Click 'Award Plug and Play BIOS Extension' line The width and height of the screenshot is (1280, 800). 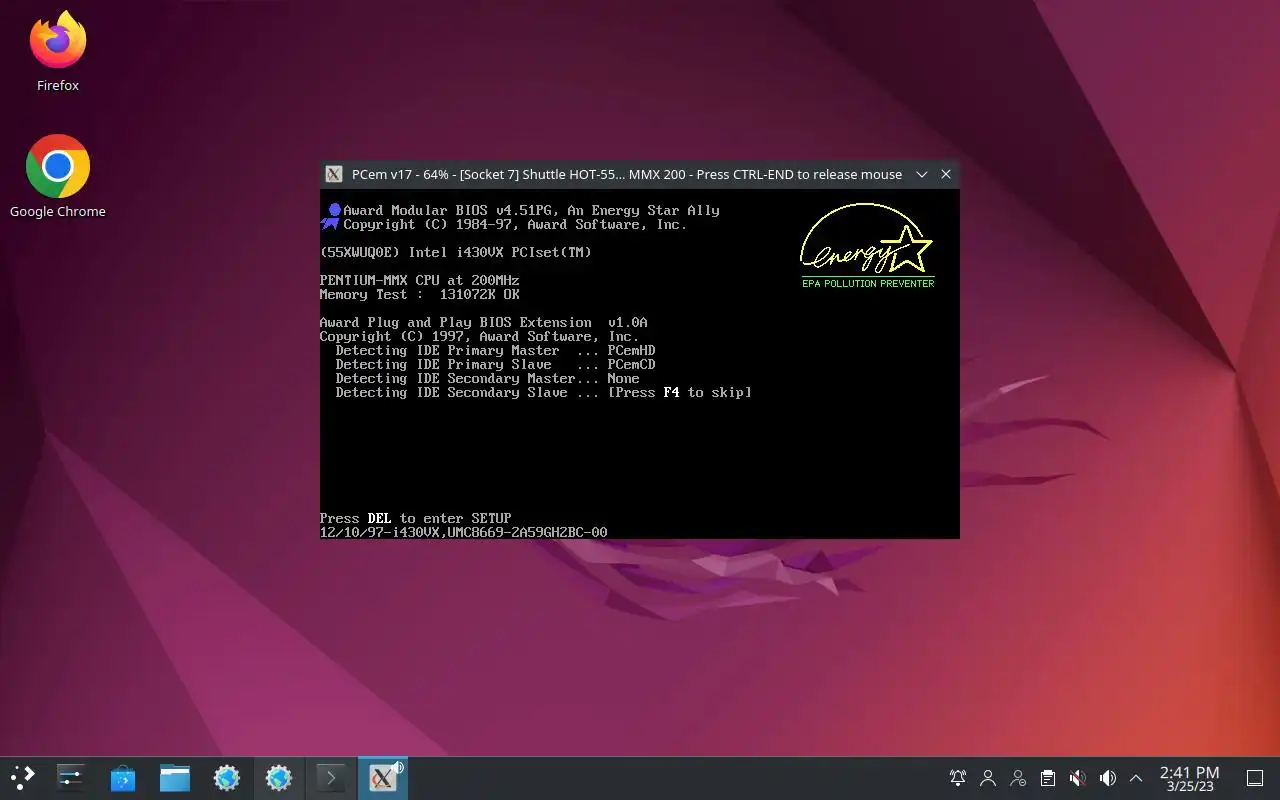(x=483, y=322)
